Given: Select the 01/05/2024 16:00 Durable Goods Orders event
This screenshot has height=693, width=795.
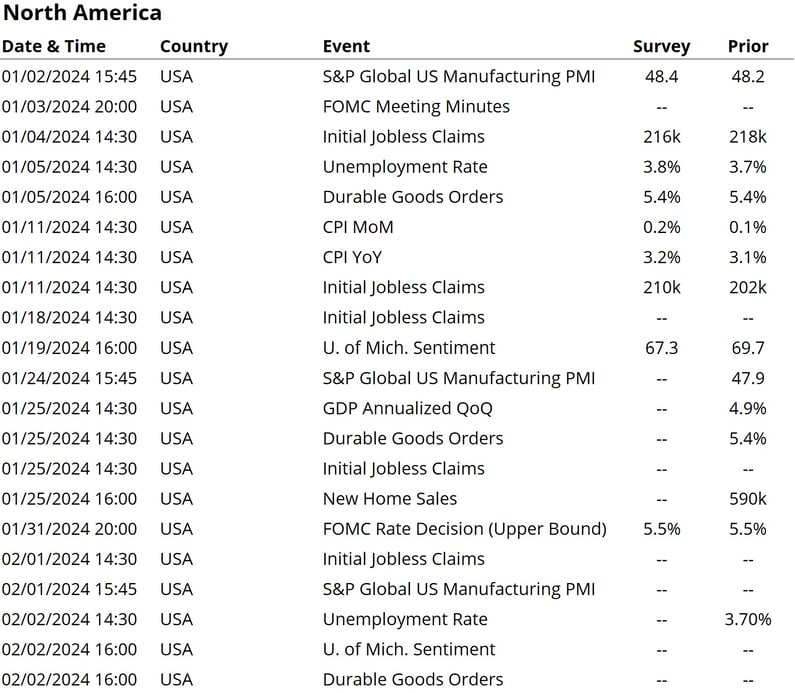Looking at the screenshot, I should click(x=413, y=197).
